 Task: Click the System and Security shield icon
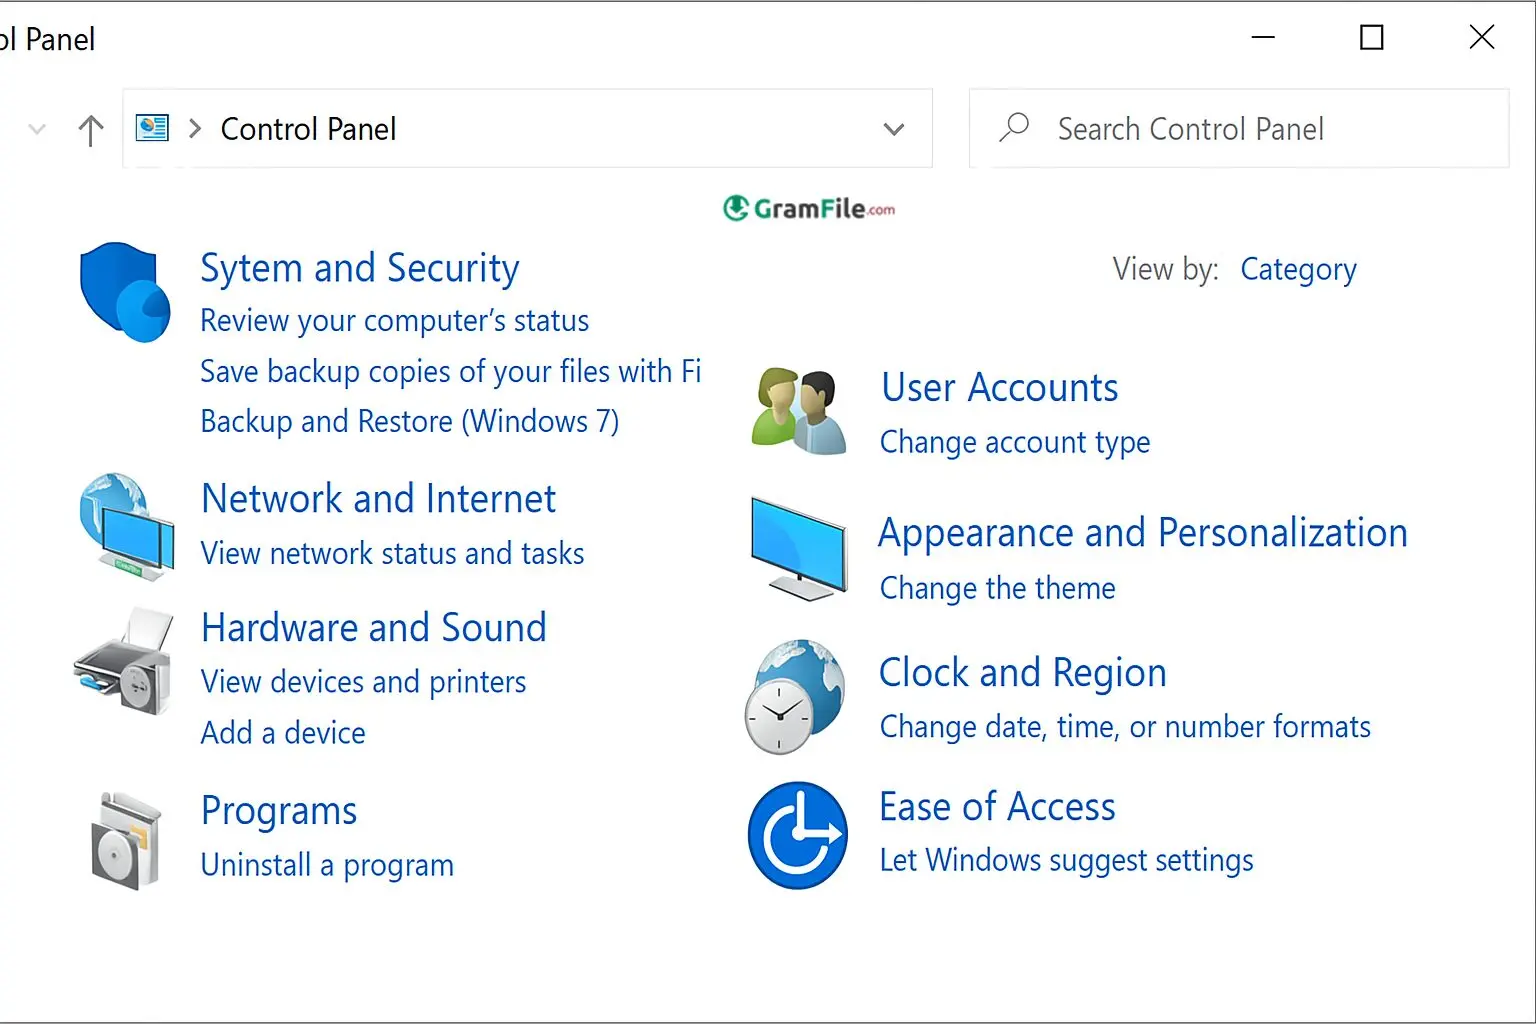[125, 292]
